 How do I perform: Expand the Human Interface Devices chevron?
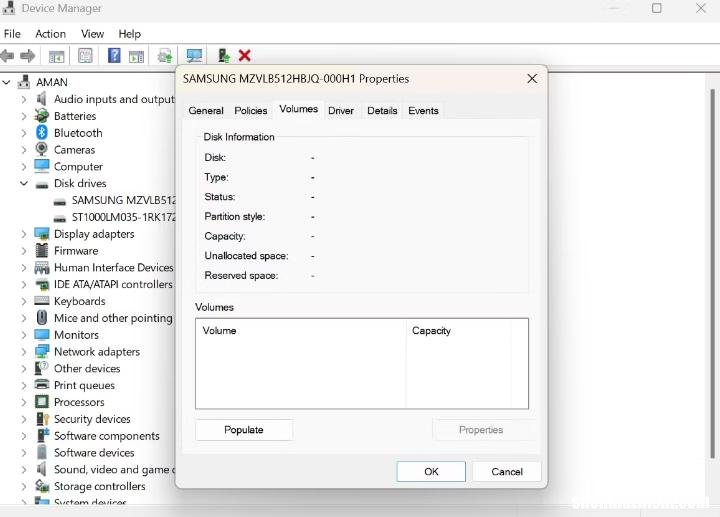tap(24, 268)
